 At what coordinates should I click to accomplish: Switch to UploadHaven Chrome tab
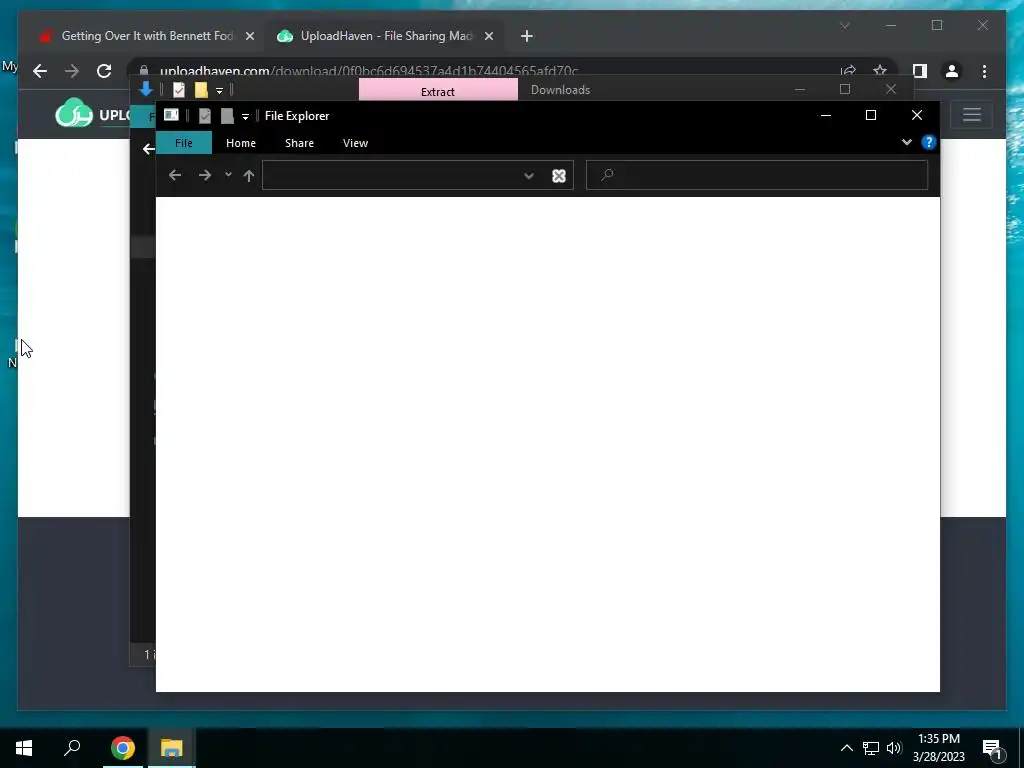point(385,36)
